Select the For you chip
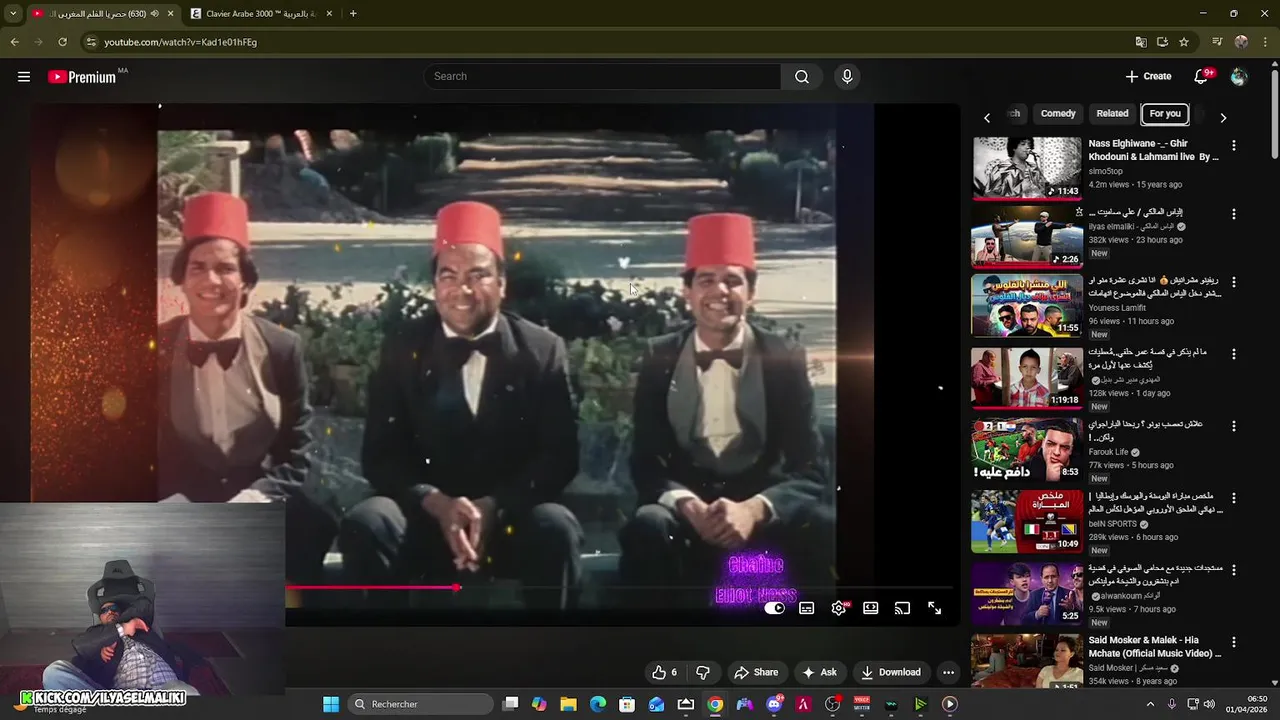The image size is (1280, 720). coord(1165,114)
